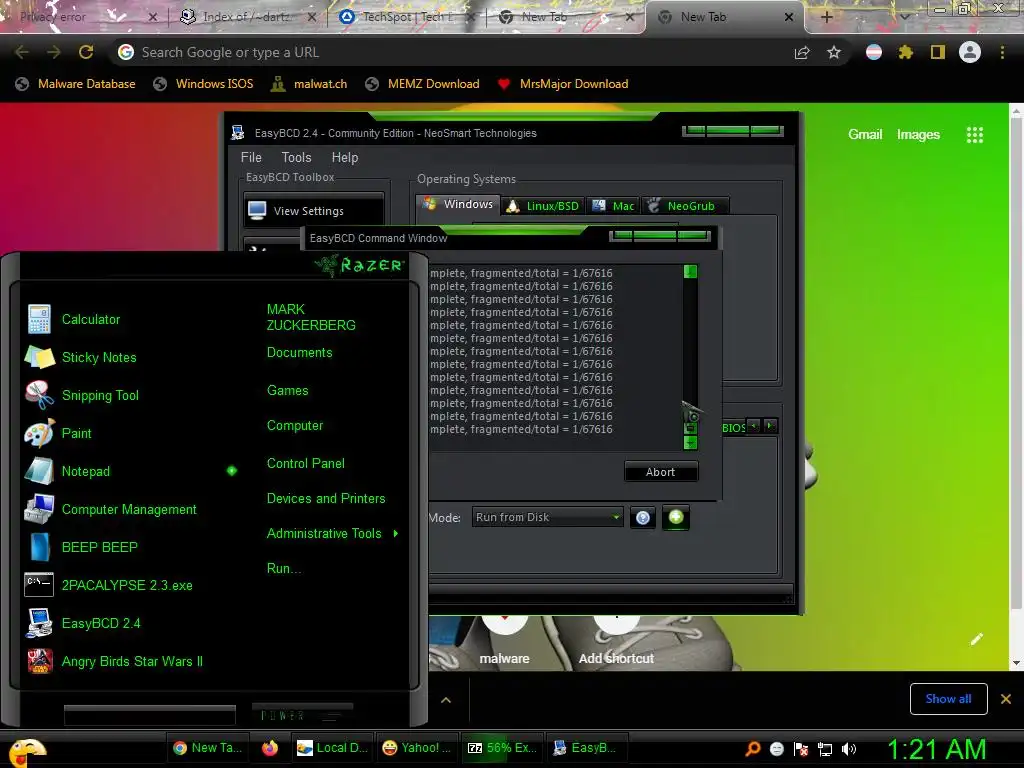Open Firefox from the taskbar
Image resolution: width=1024 pixels, height=768 pixels.
[270, 748]
